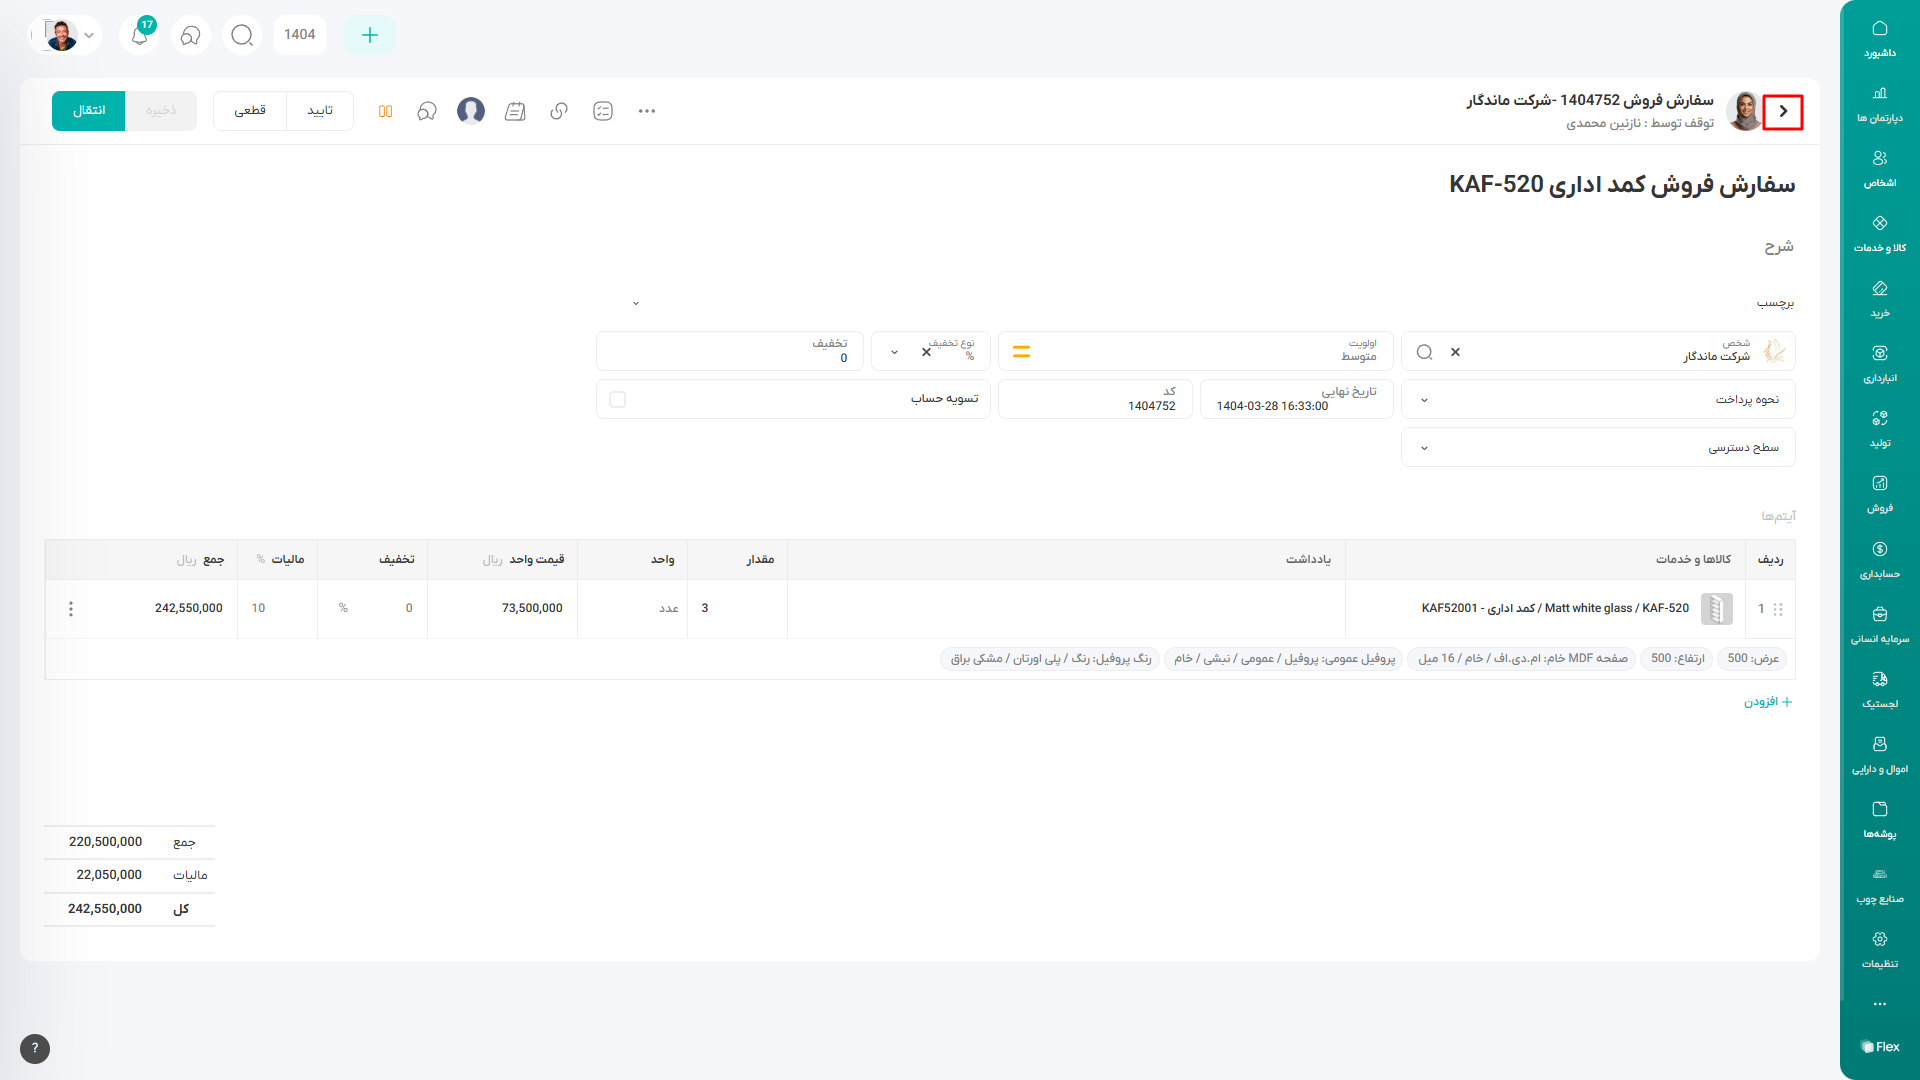The image size is (1920, 1080).
Task: Click the تاریخ نهایی date field
Action: click(1296, 399)
